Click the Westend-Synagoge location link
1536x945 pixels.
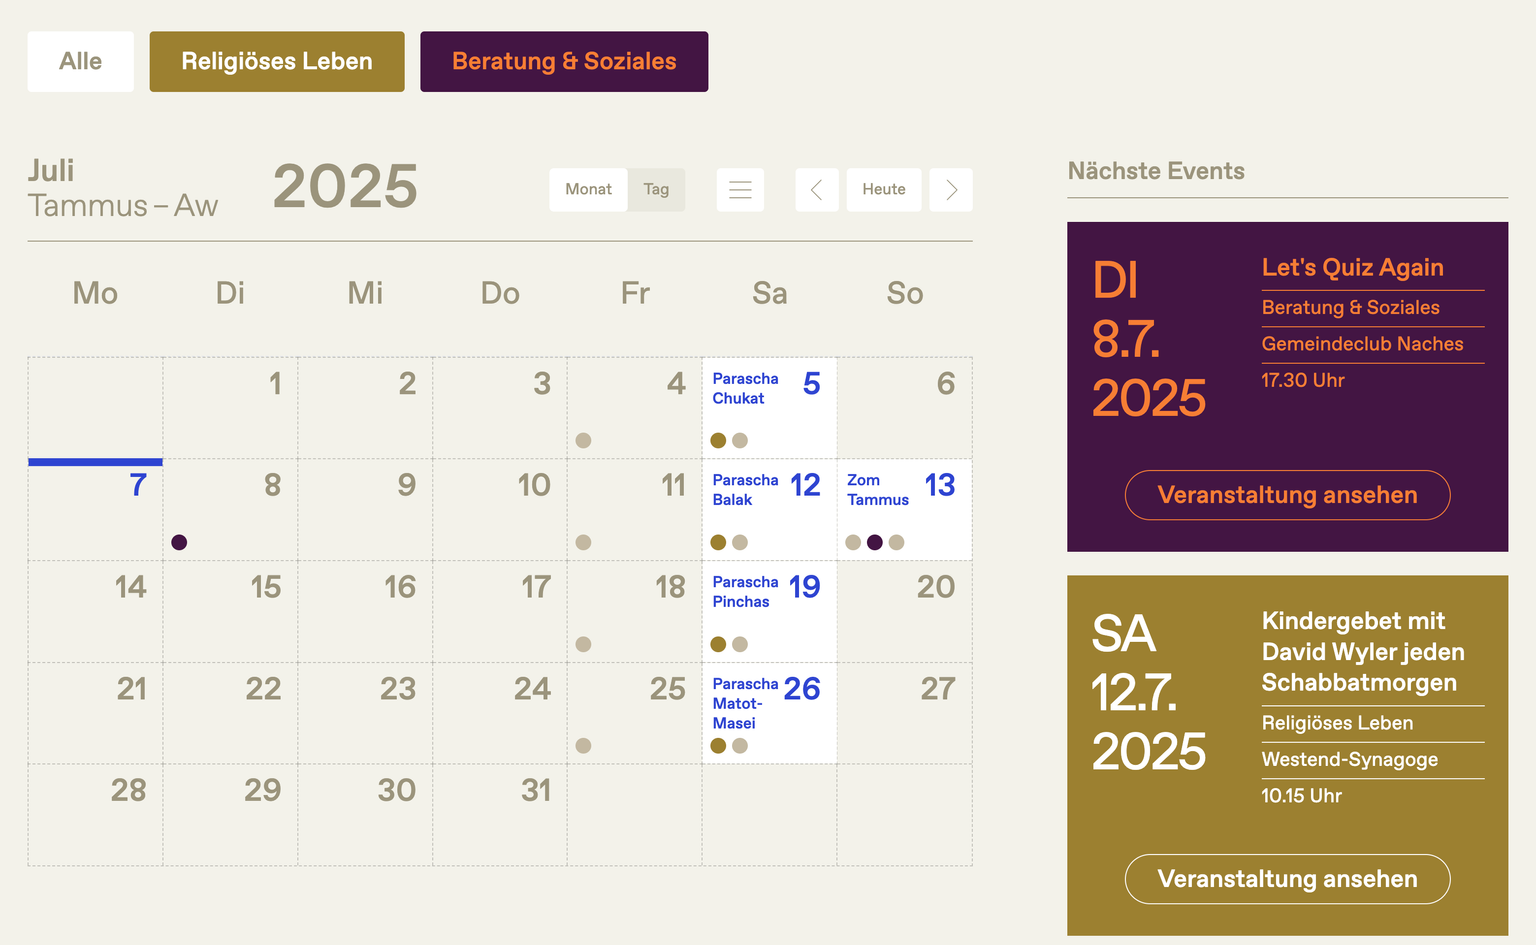tap(1349, 760)
